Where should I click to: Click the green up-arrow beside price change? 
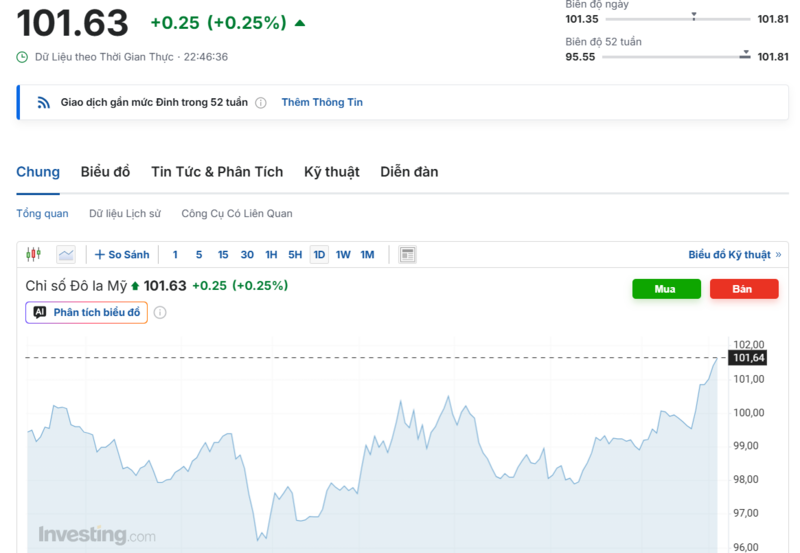point(300,23)
